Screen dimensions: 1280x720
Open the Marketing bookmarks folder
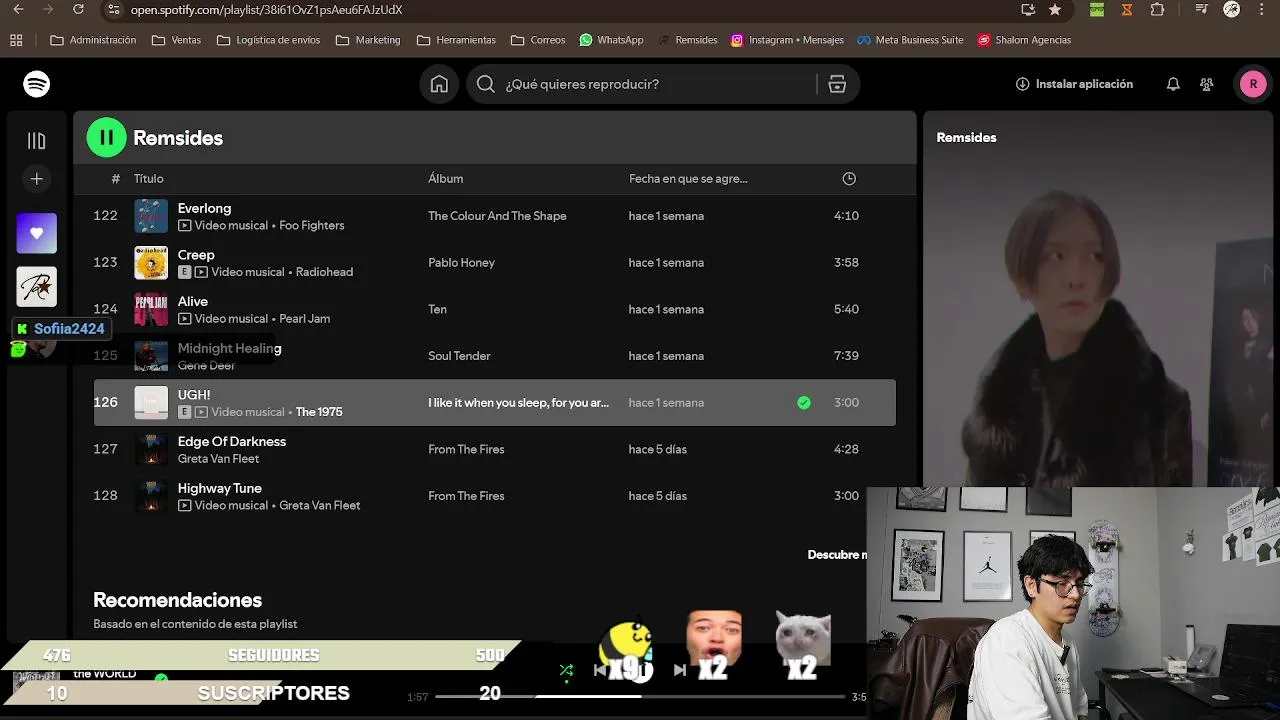(x=368, y=40)
